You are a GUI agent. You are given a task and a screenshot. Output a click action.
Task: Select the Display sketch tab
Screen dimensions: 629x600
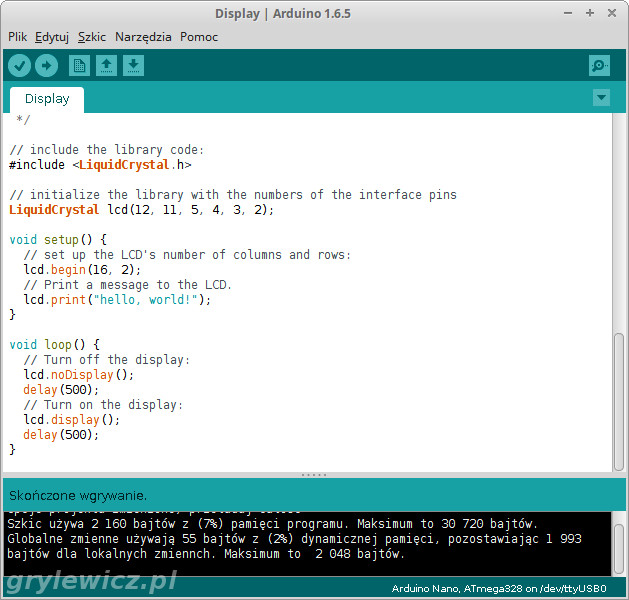[x=47, y=99]
